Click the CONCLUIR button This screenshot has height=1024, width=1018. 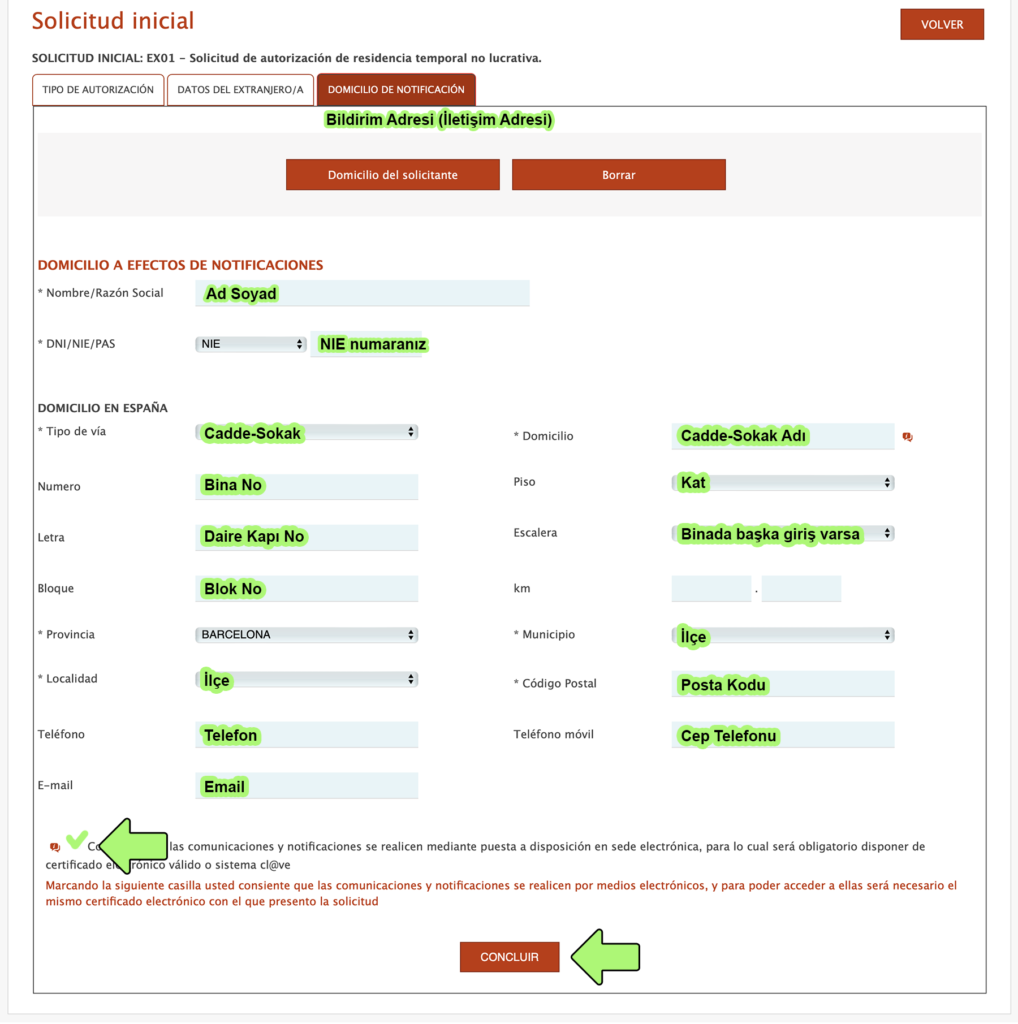(509, 957)
